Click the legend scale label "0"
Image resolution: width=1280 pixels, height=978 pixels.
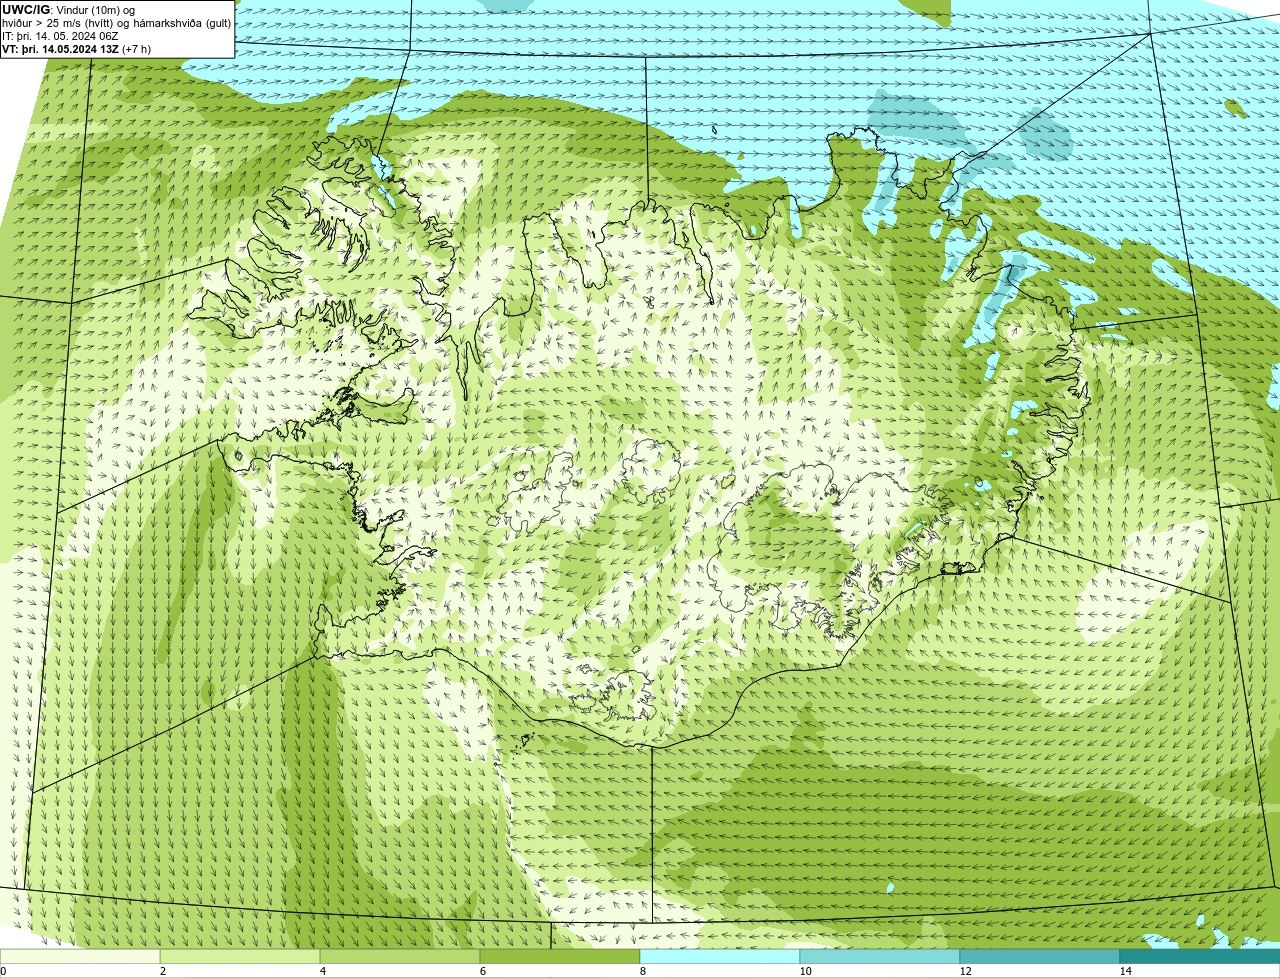tap(3, 971)
